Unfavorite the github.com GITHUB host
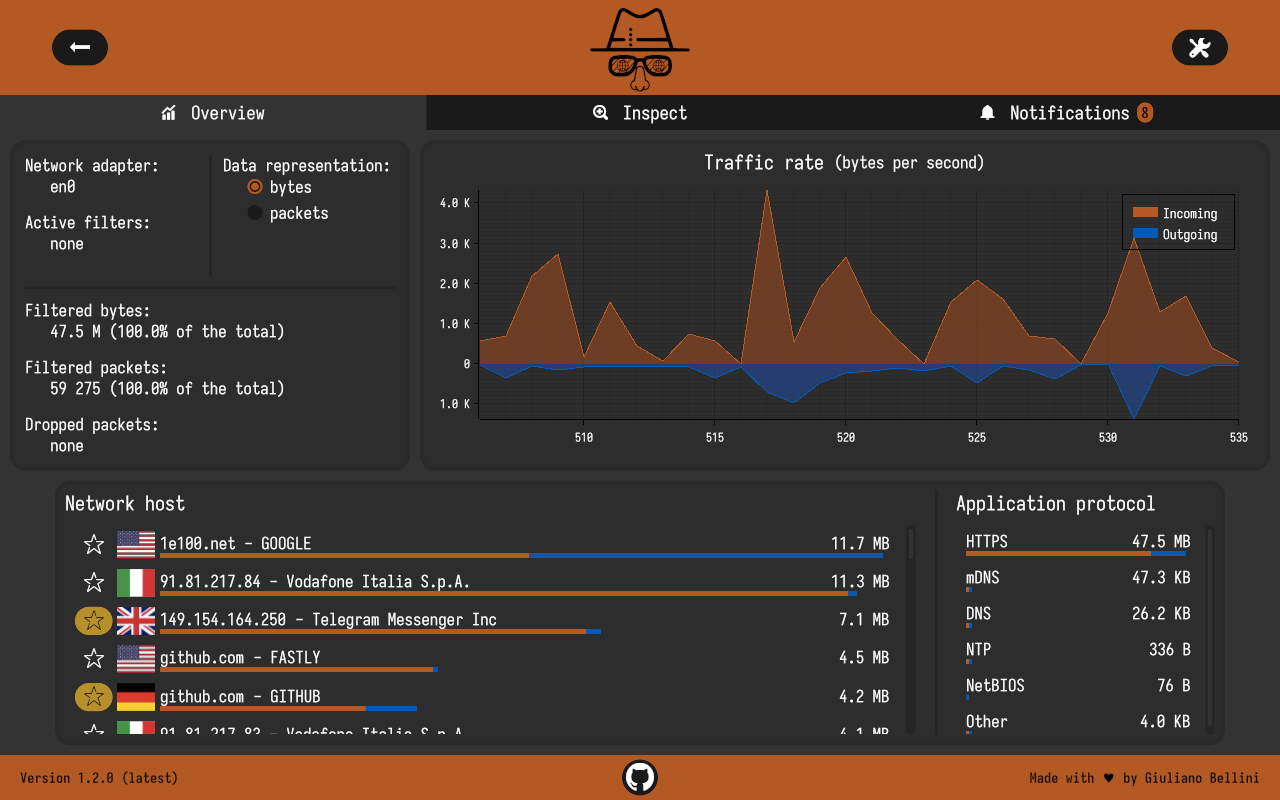The height and width of the screenshot is (800, 1280). [x=94, y=696]
